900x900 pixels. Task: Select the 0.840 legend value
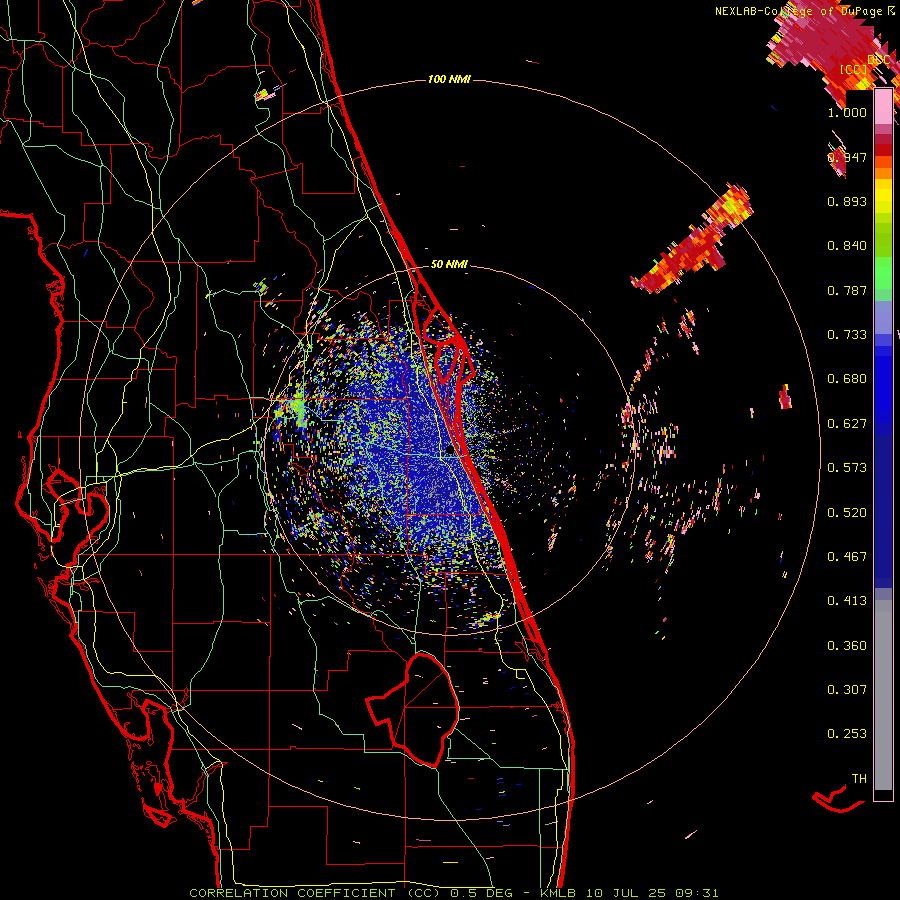coord(847,246)
